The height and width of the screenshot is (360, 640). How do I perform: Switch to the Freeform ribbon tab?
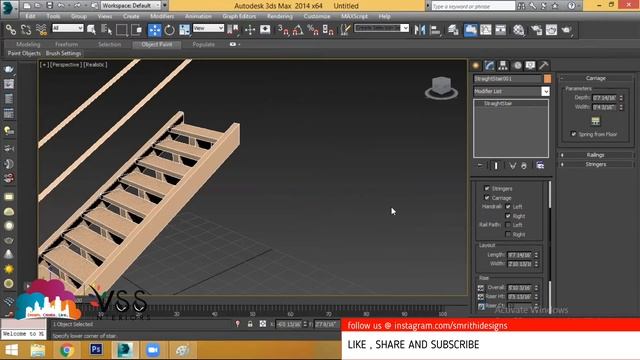point(67,44)
